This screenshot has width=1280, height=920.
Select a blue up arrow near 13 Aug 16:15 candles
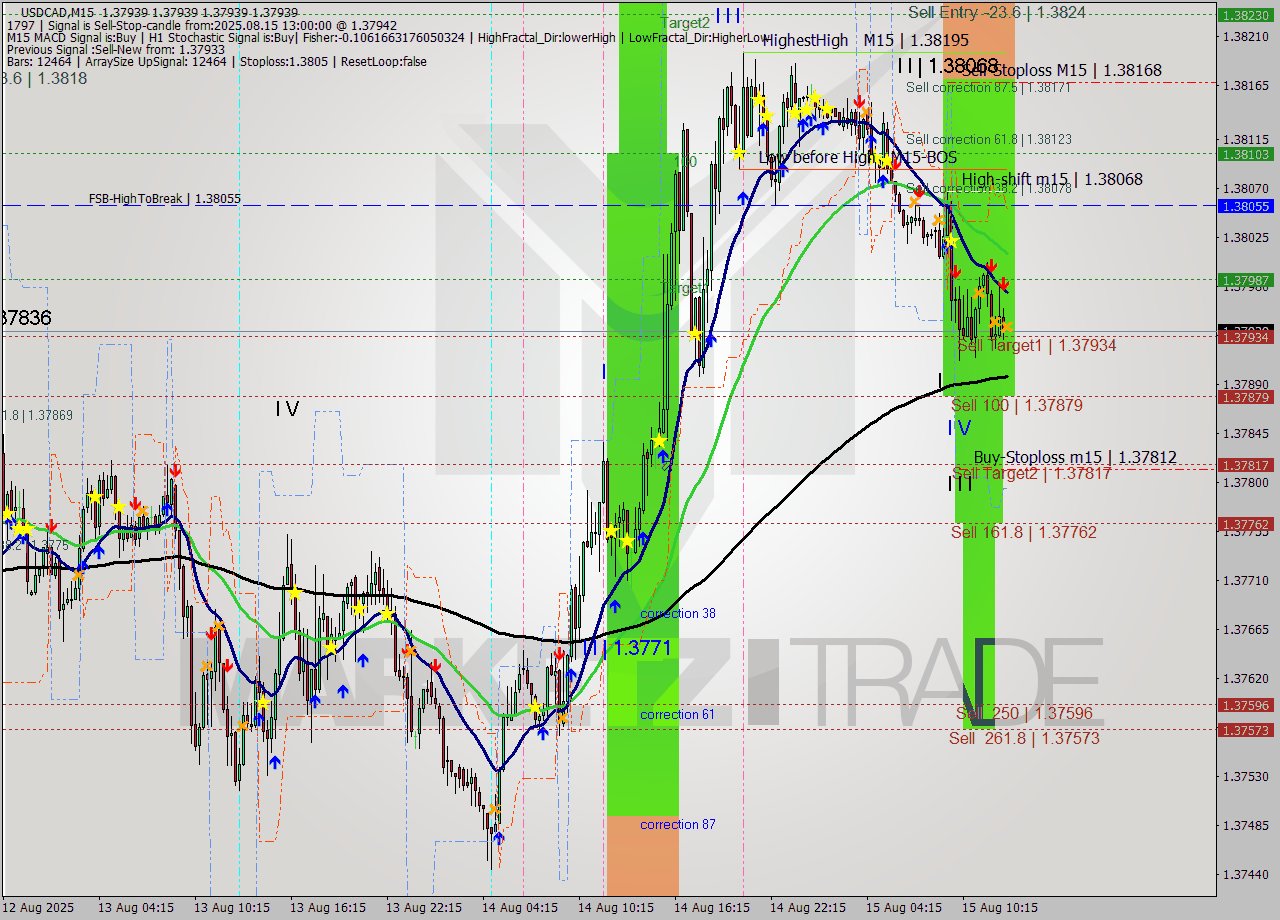pos(363,659)
